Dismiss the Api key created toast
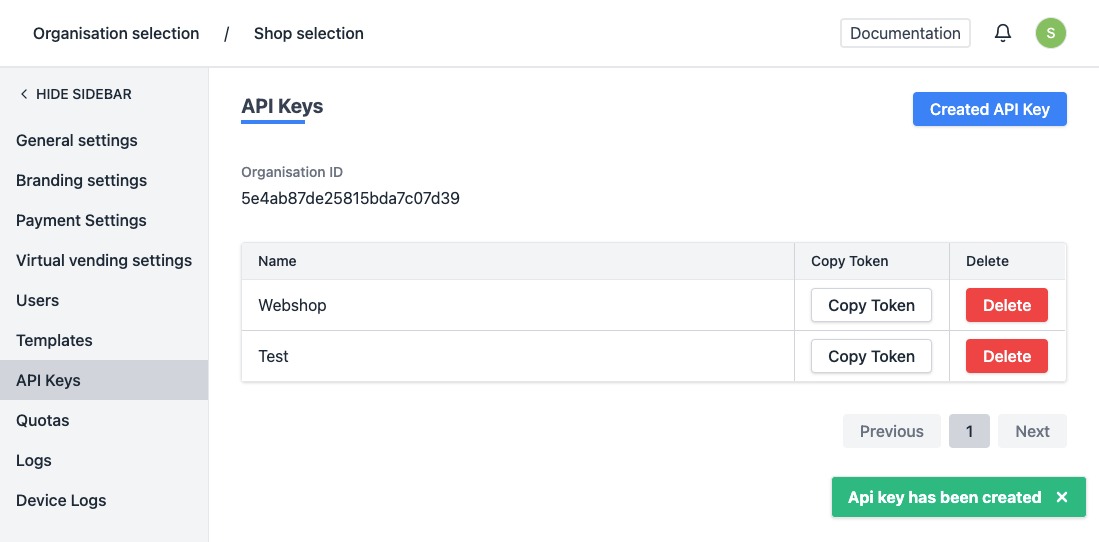The image size is (1099, 542). click(x=1062, y=497)
